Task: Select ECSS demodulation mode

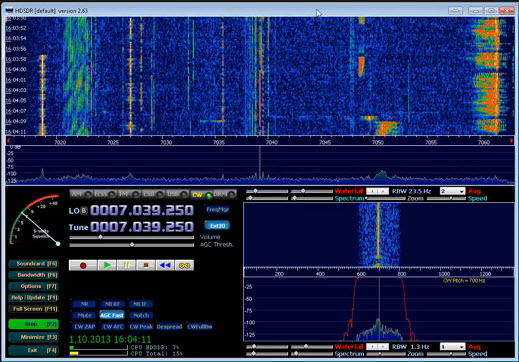Action: tap(105, 194)
